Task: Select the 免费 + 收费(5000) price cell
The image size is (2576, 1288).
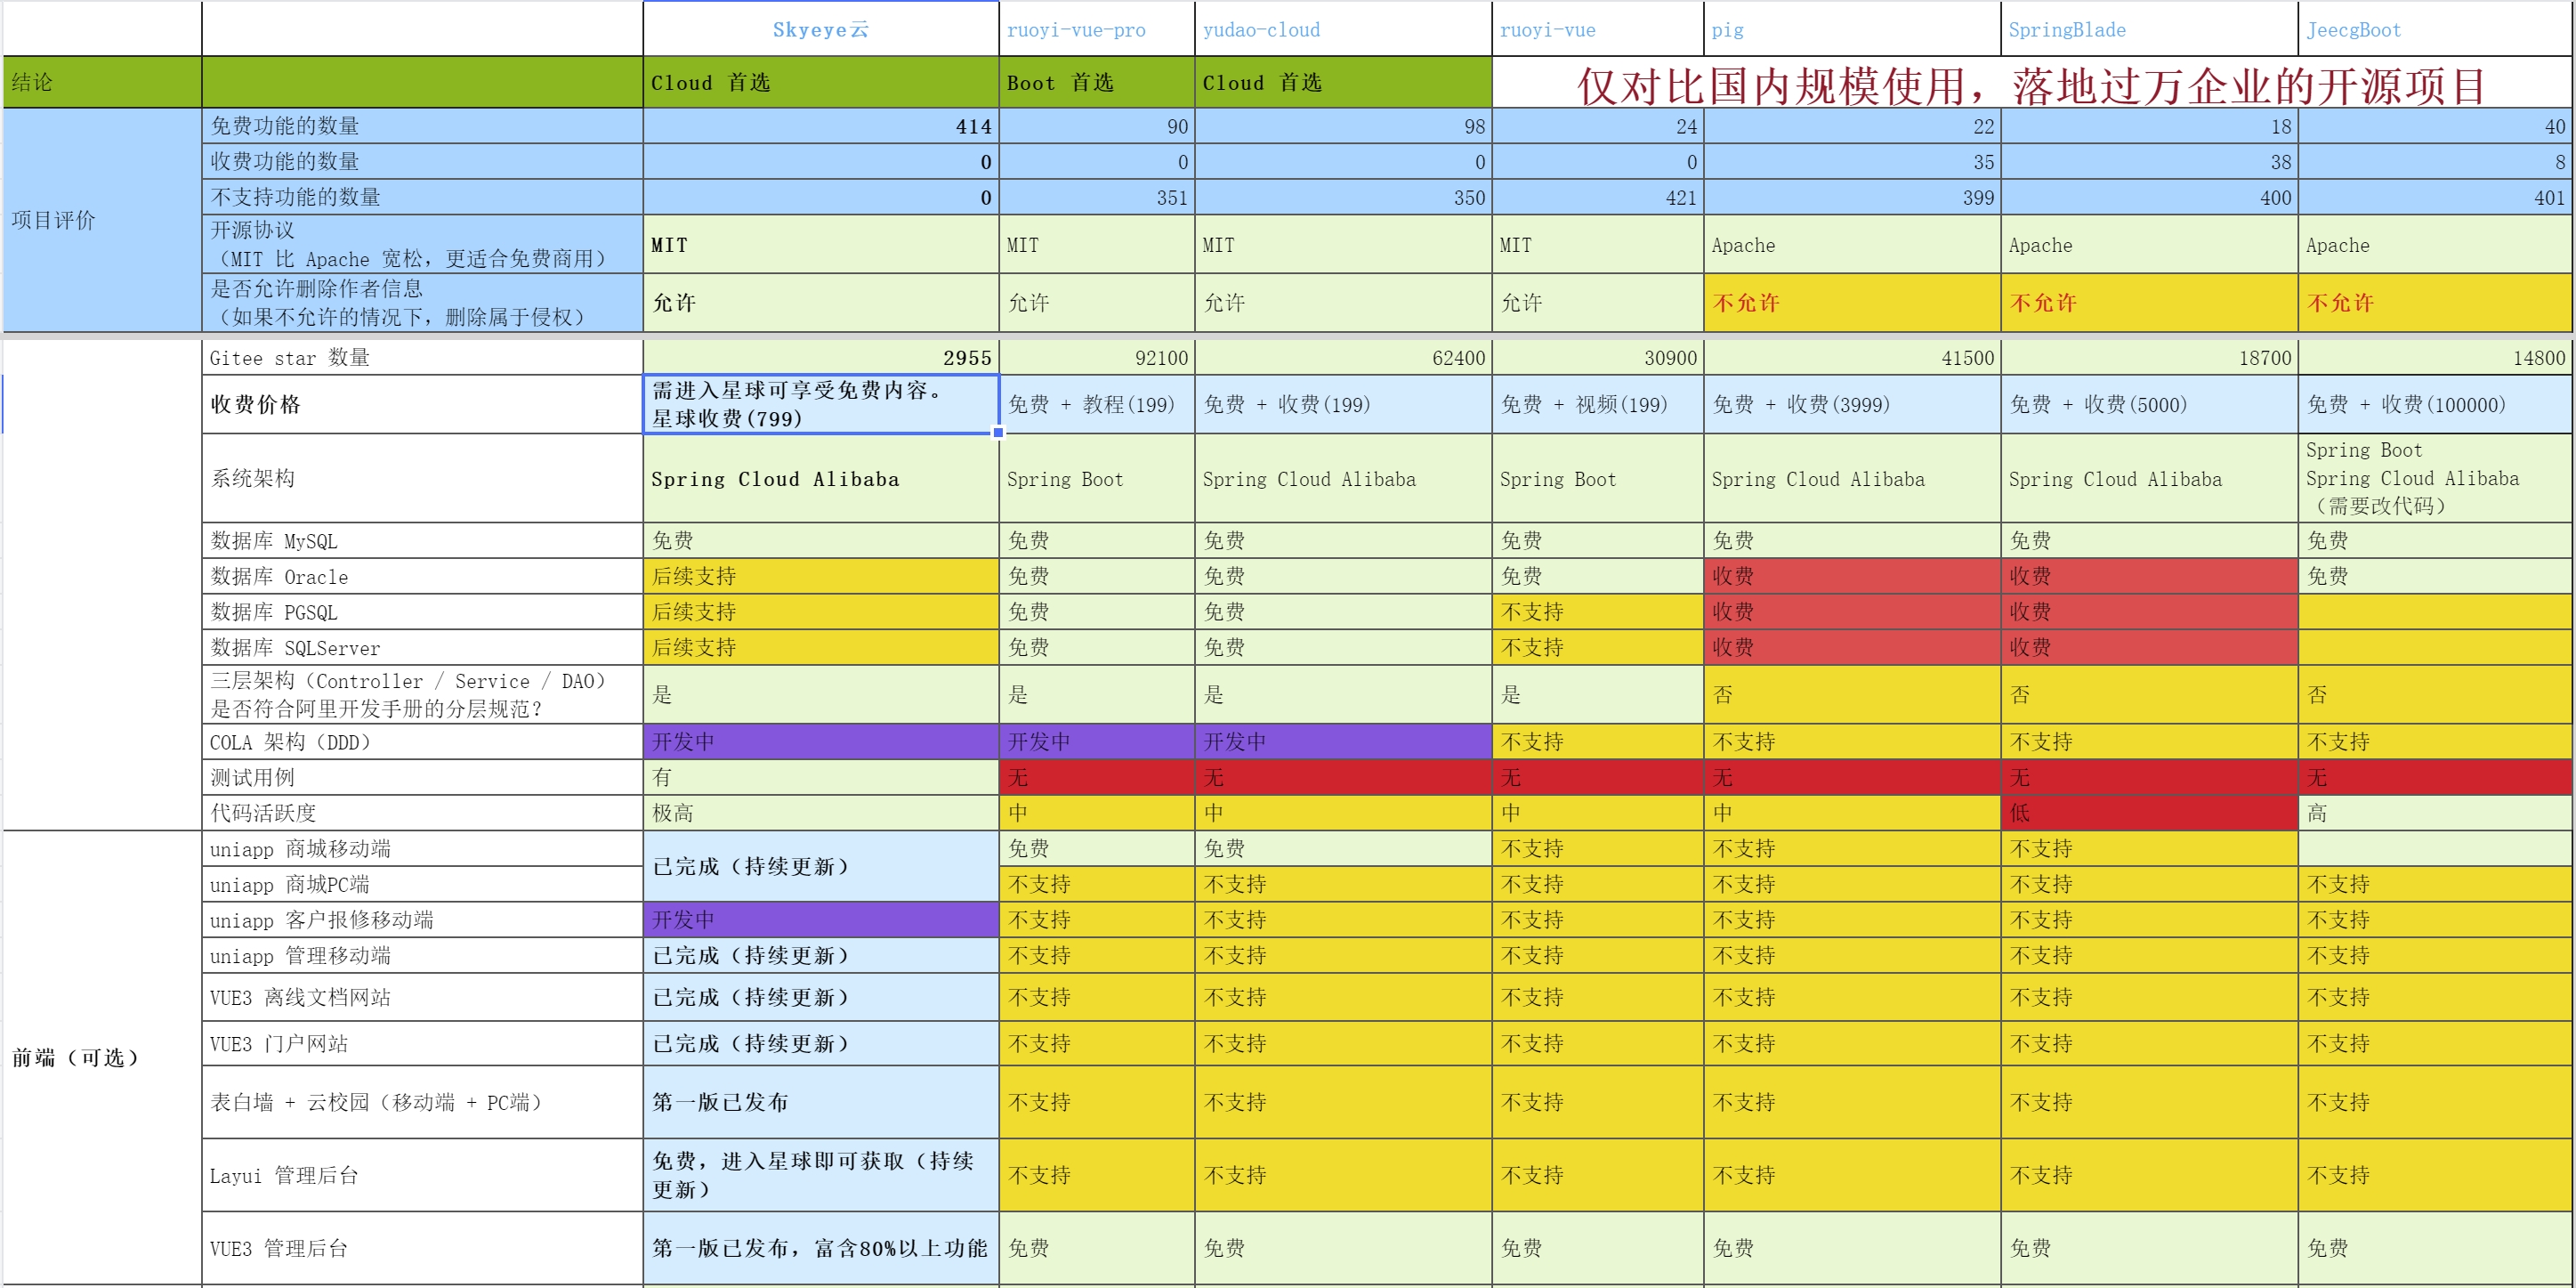Action: 2149,404
